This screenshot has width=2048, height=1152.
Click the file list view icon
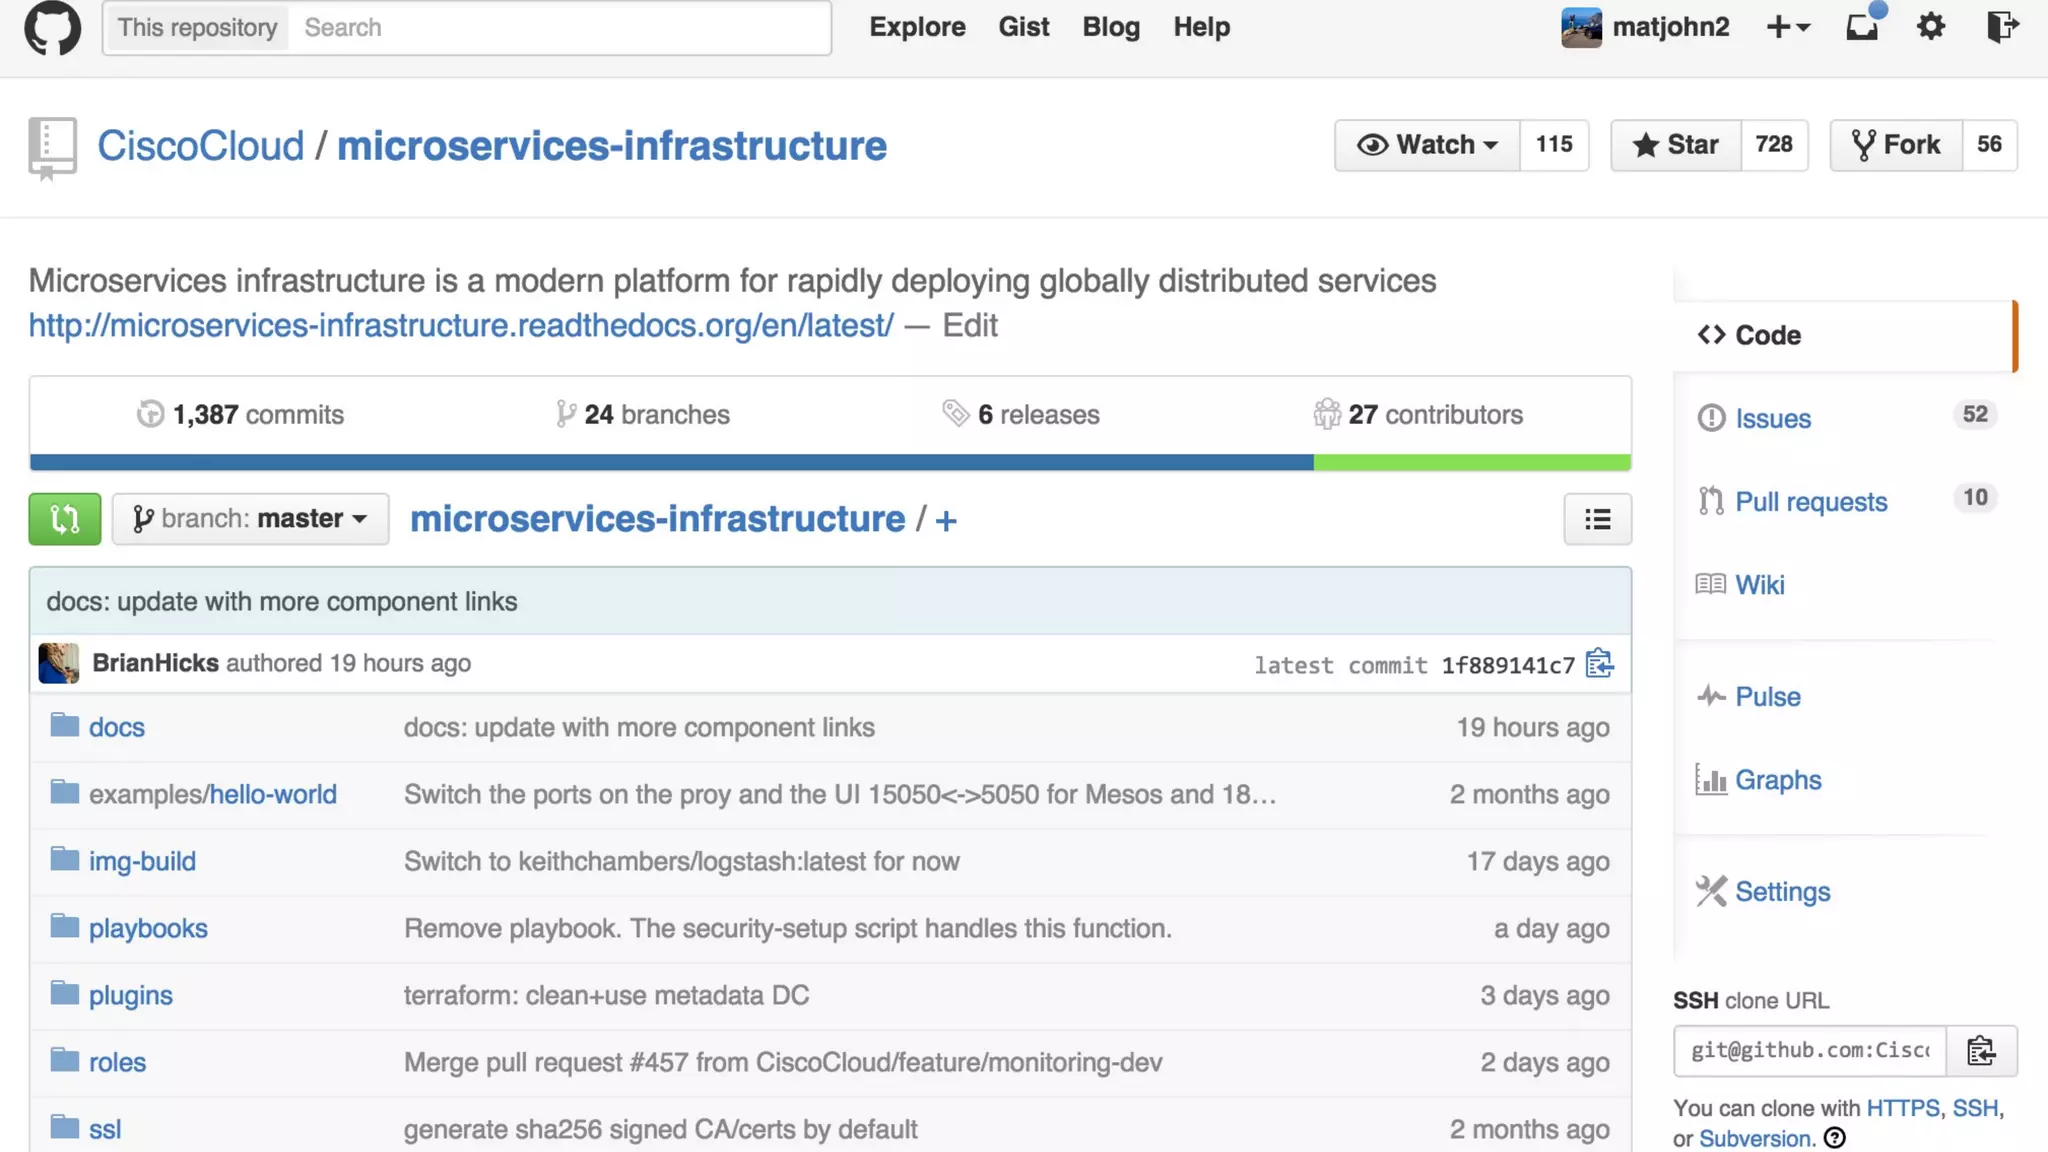tap(1597, 519)
